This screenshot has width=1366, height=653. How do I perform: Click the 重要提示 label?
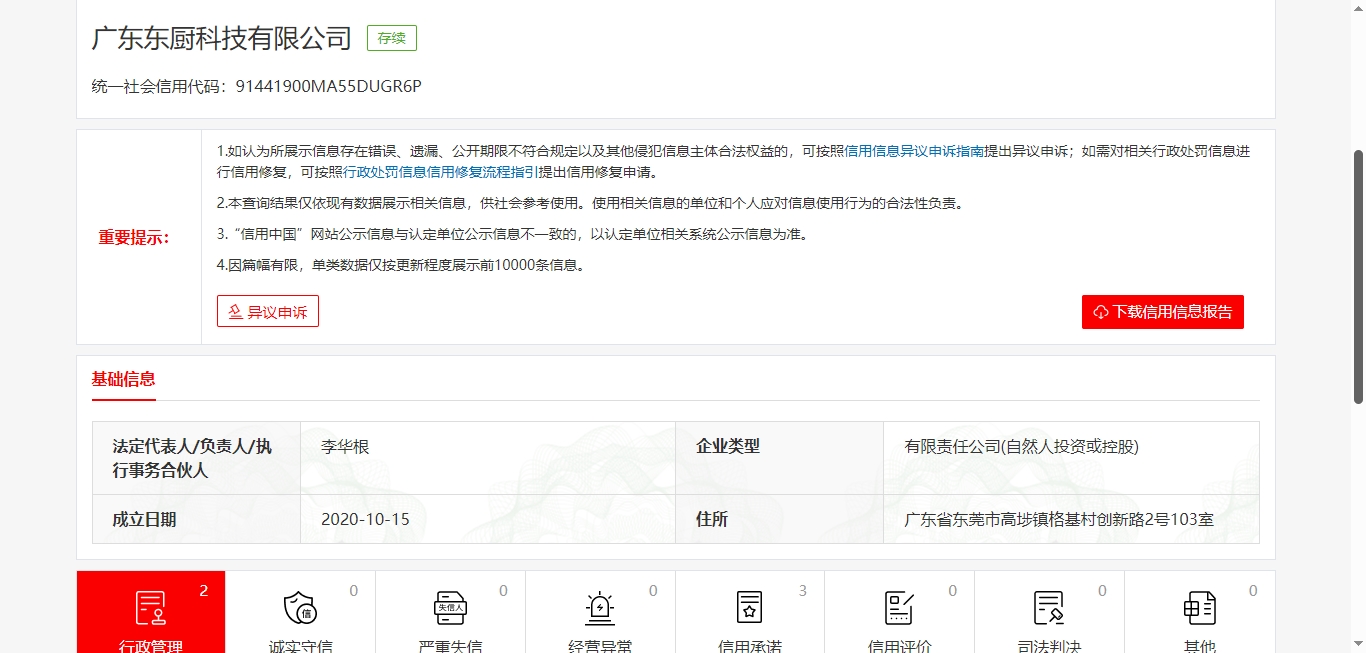point(134,238)
